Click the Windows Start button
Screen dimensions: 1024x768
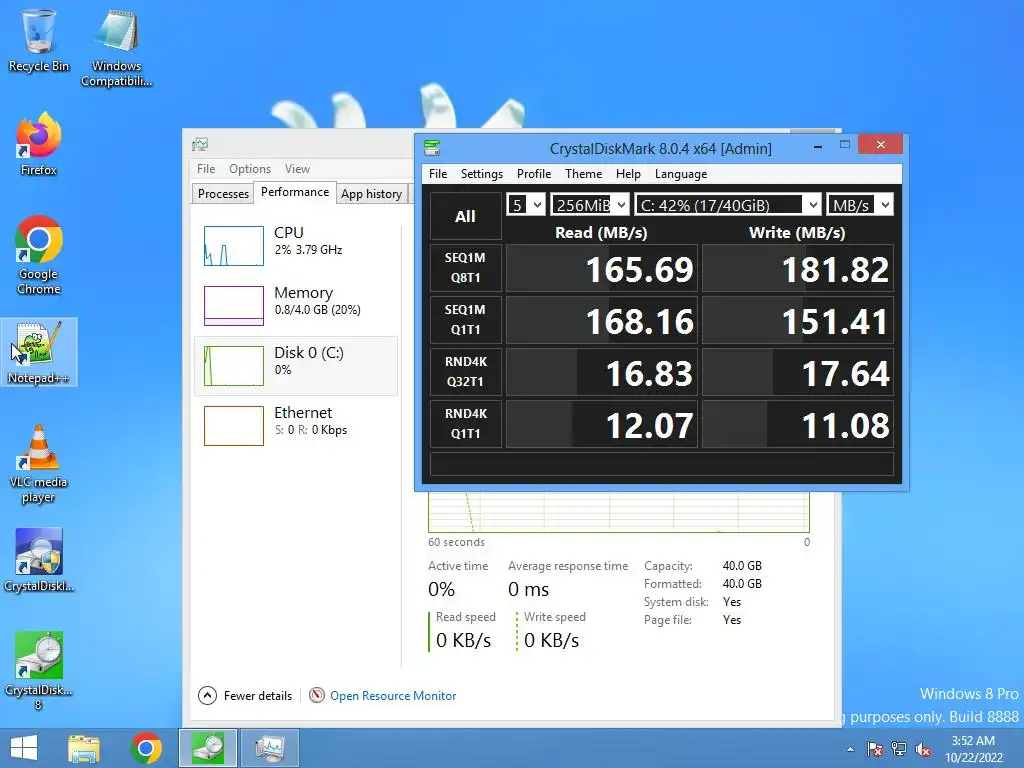24,748
